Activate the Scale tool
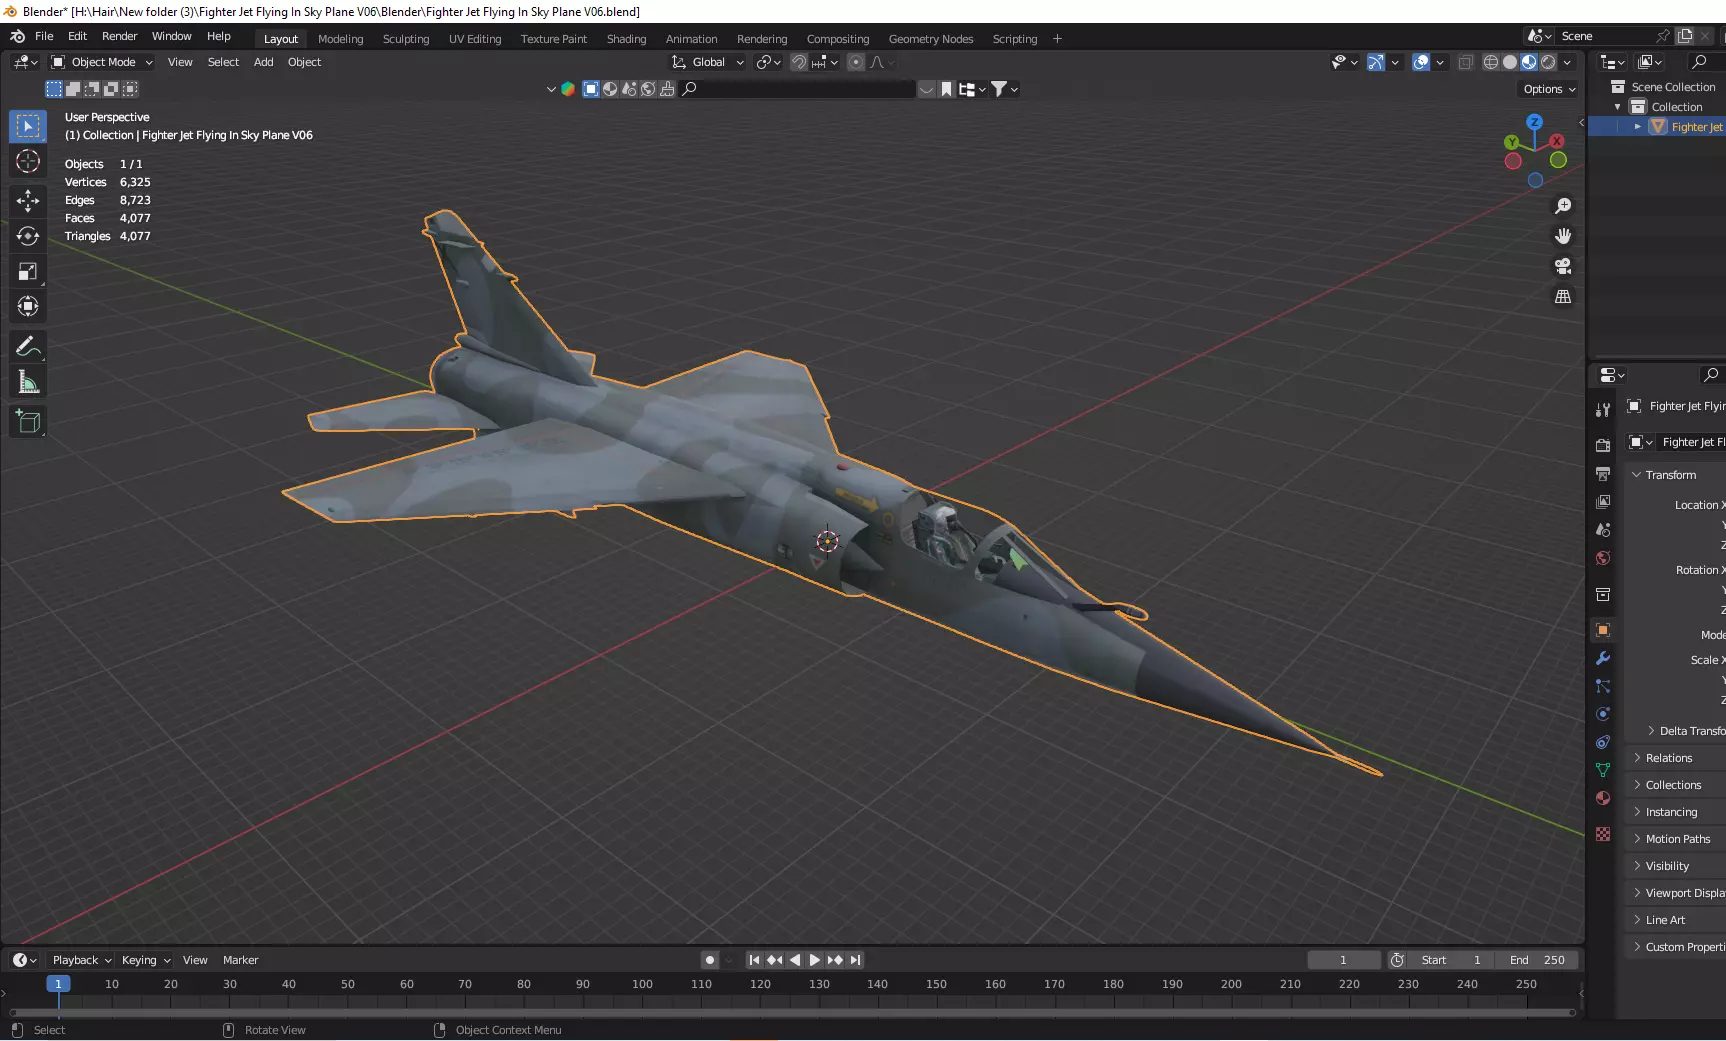Image resolution: width=1726 pixels, height=1041 pixels. coord(28,271)
